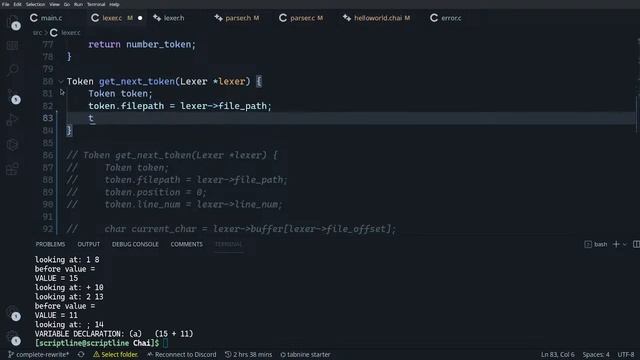Click the terminal prompt input line
The height and width of the screenshot is (360, 640).
[x=101, y=343]
